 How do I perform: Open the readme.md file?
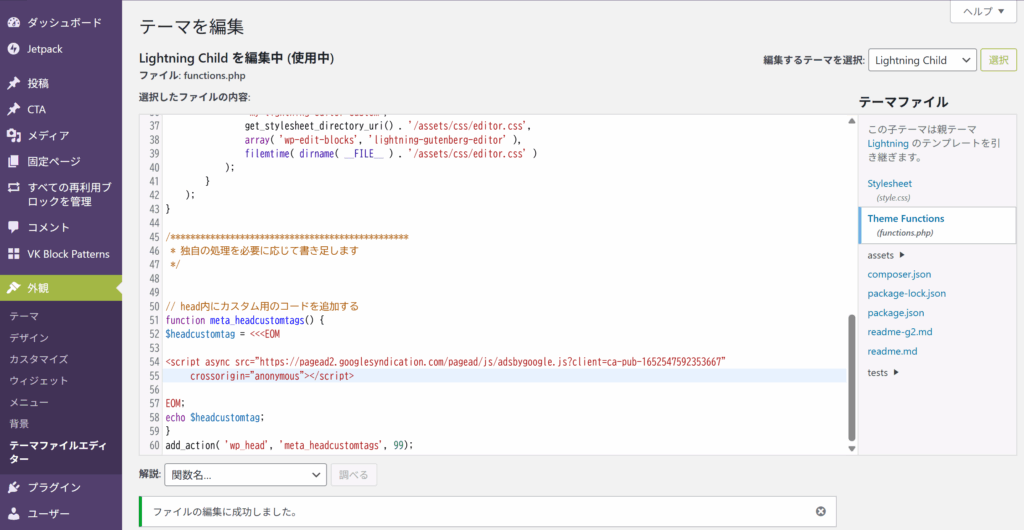point(892,351)
